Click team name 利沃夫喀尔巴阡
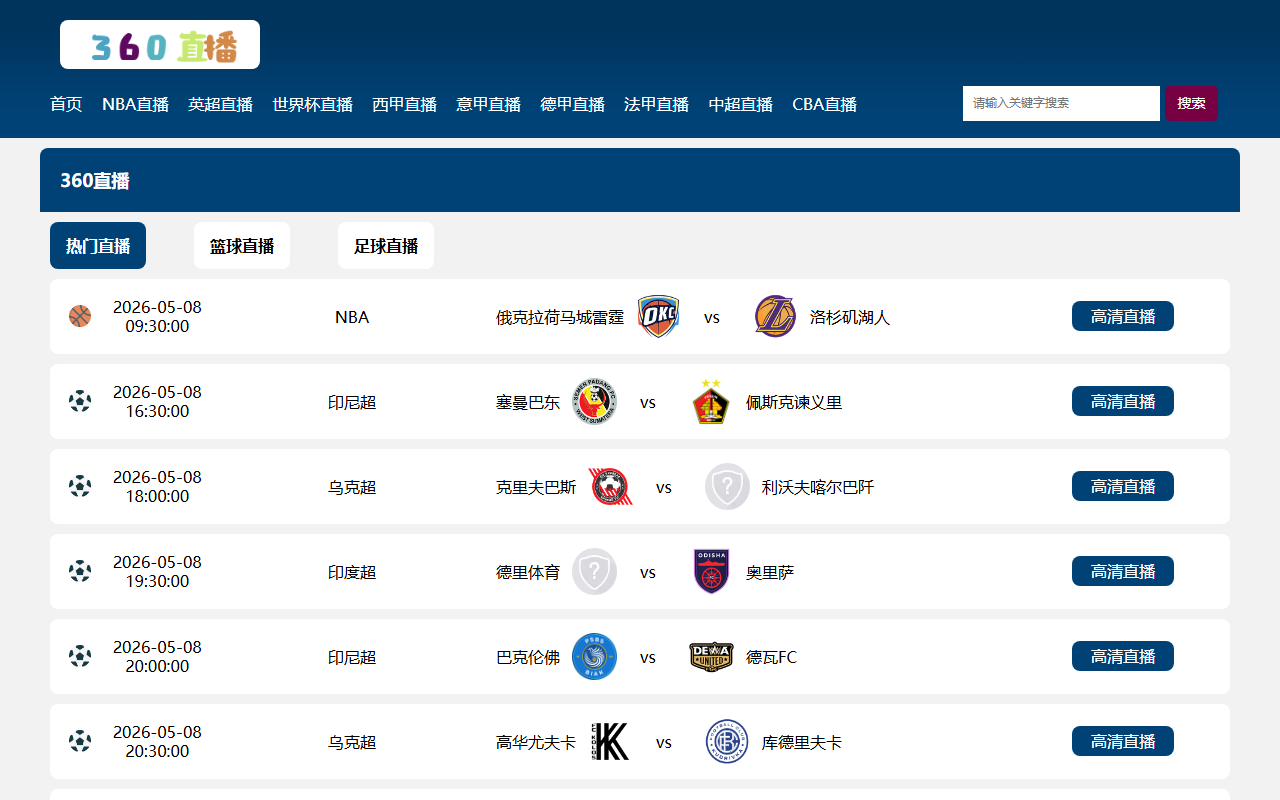Screen dimensions: 1280x800 [818, 487]
